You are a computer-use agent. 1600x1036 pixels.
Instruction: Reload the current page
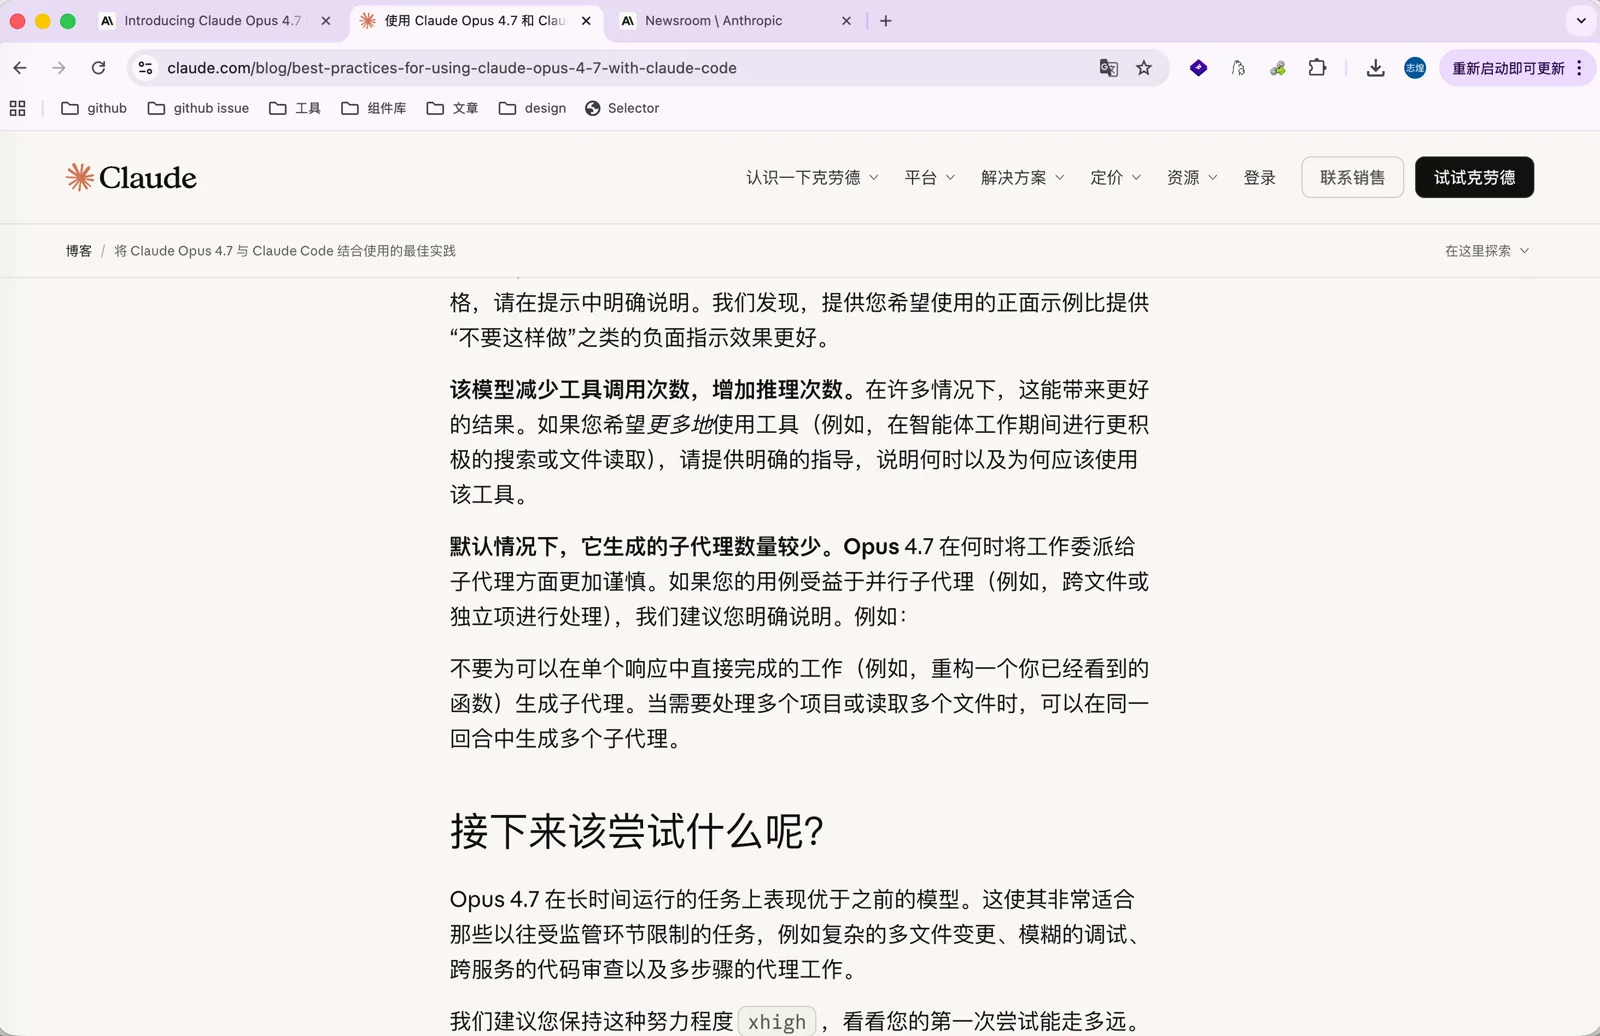tap(98, 68)
